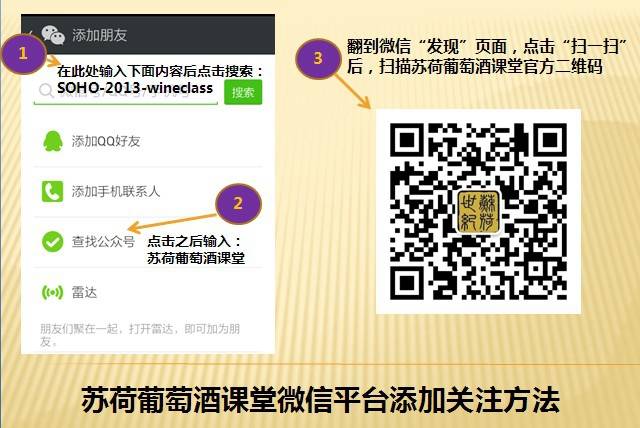Click the WeChat logo in header

pyautogui.click(x=53, y=35)
